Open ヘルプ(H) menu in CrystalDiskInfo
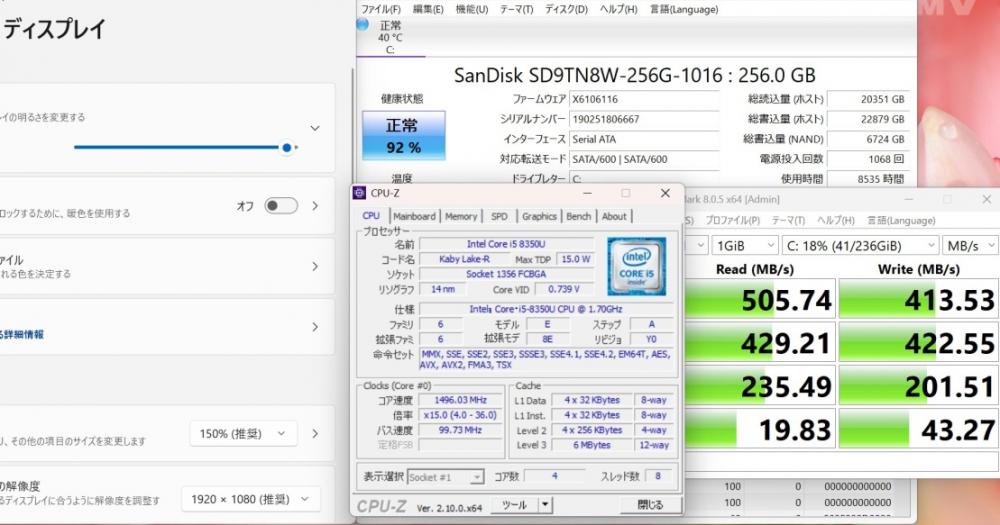 [619, 9]
